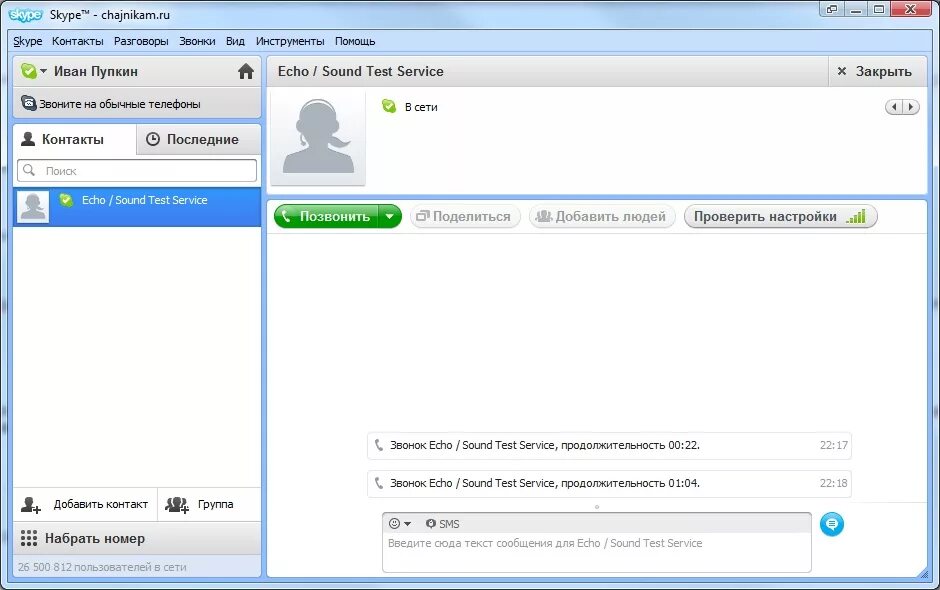Click the Skype logo in title bar
This screenshot has height=590, width=940.
pyautogui.click(x=26, y=14)
